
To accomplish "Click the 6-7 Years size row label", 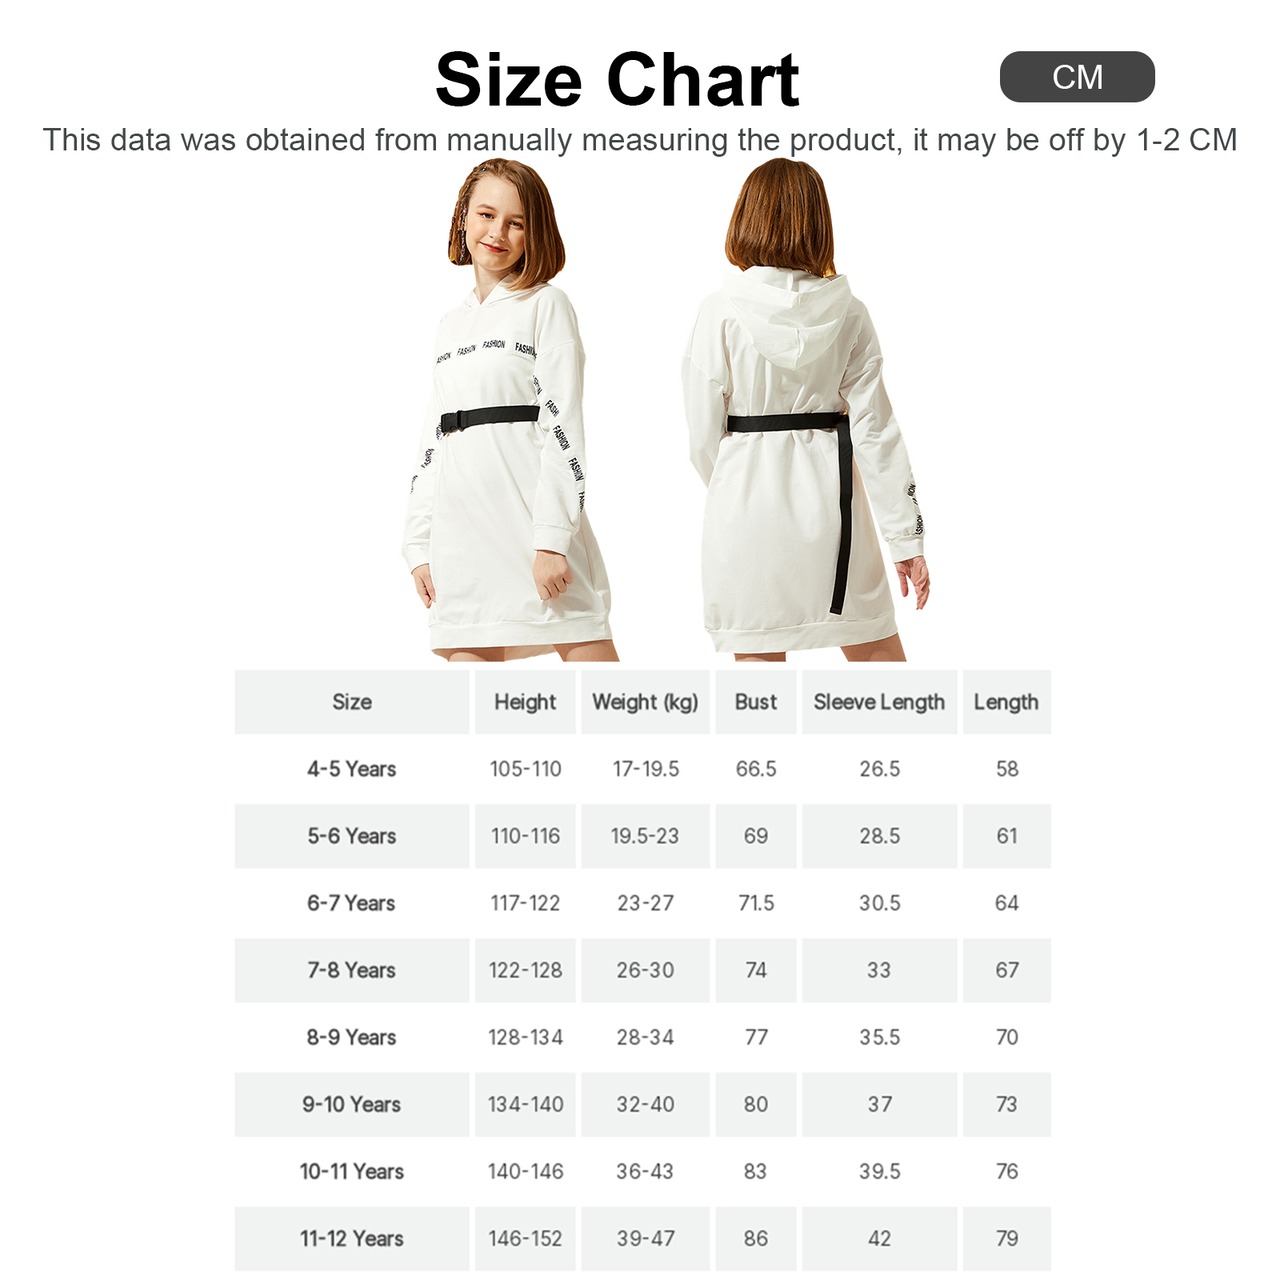I will (x=352, y=903).
